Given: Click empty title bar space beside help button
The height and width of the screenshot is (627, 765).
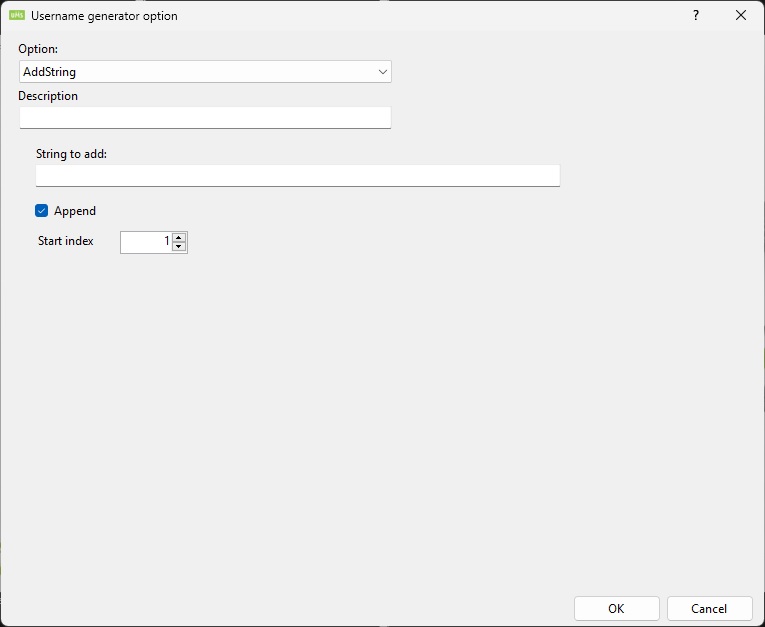Looking at the screenshot, I should [x=500, y=16].
